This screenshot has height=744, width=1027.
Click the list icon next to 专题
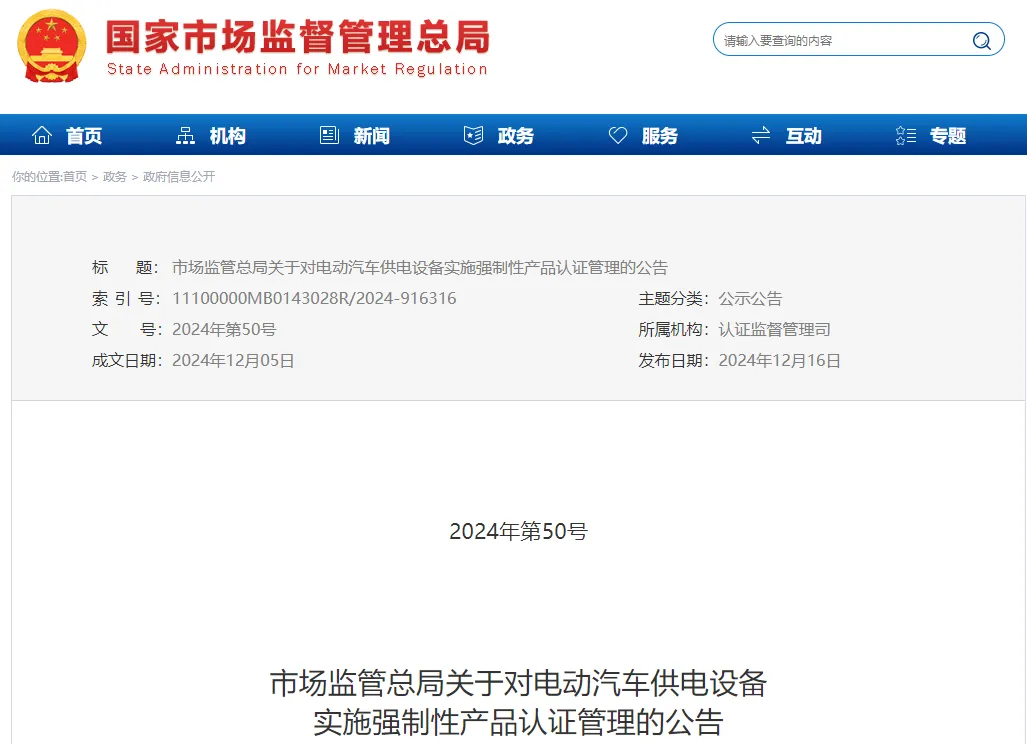pyautogui.click(x=905, y=133)
